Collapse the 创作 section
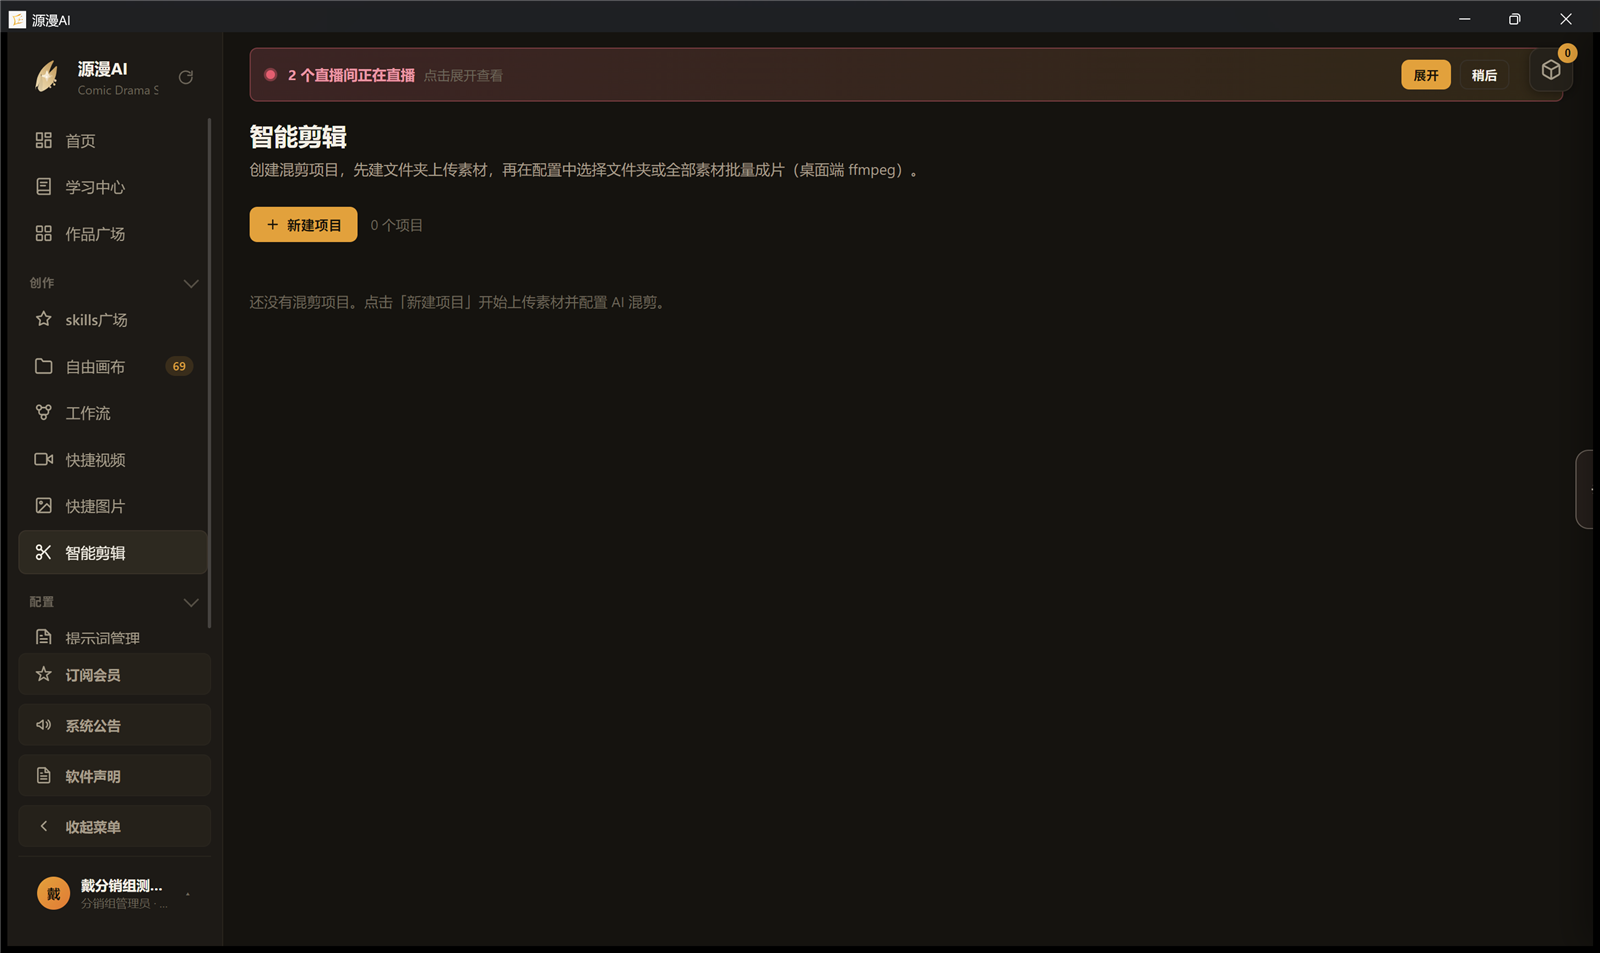The image size is (1600, 953). pos(191,284)
